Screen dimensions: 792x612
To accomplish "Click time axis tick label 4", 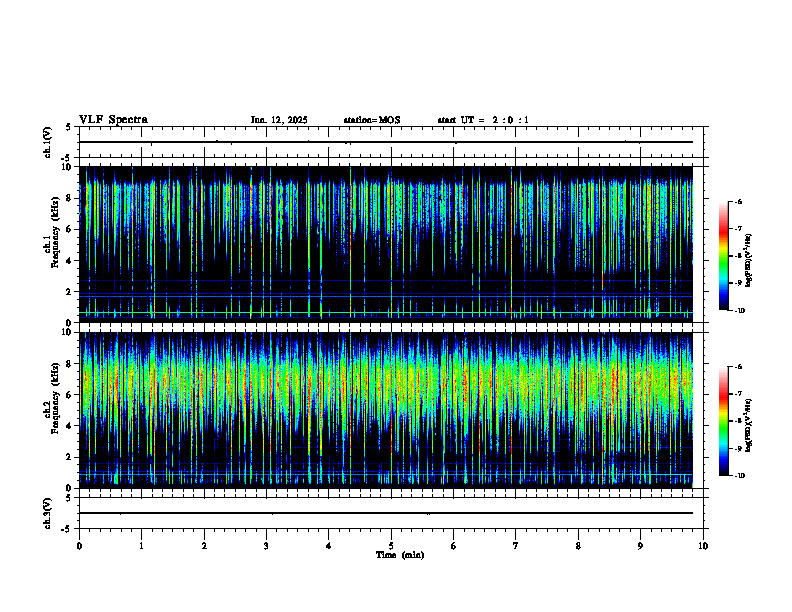I will [328, 546].
